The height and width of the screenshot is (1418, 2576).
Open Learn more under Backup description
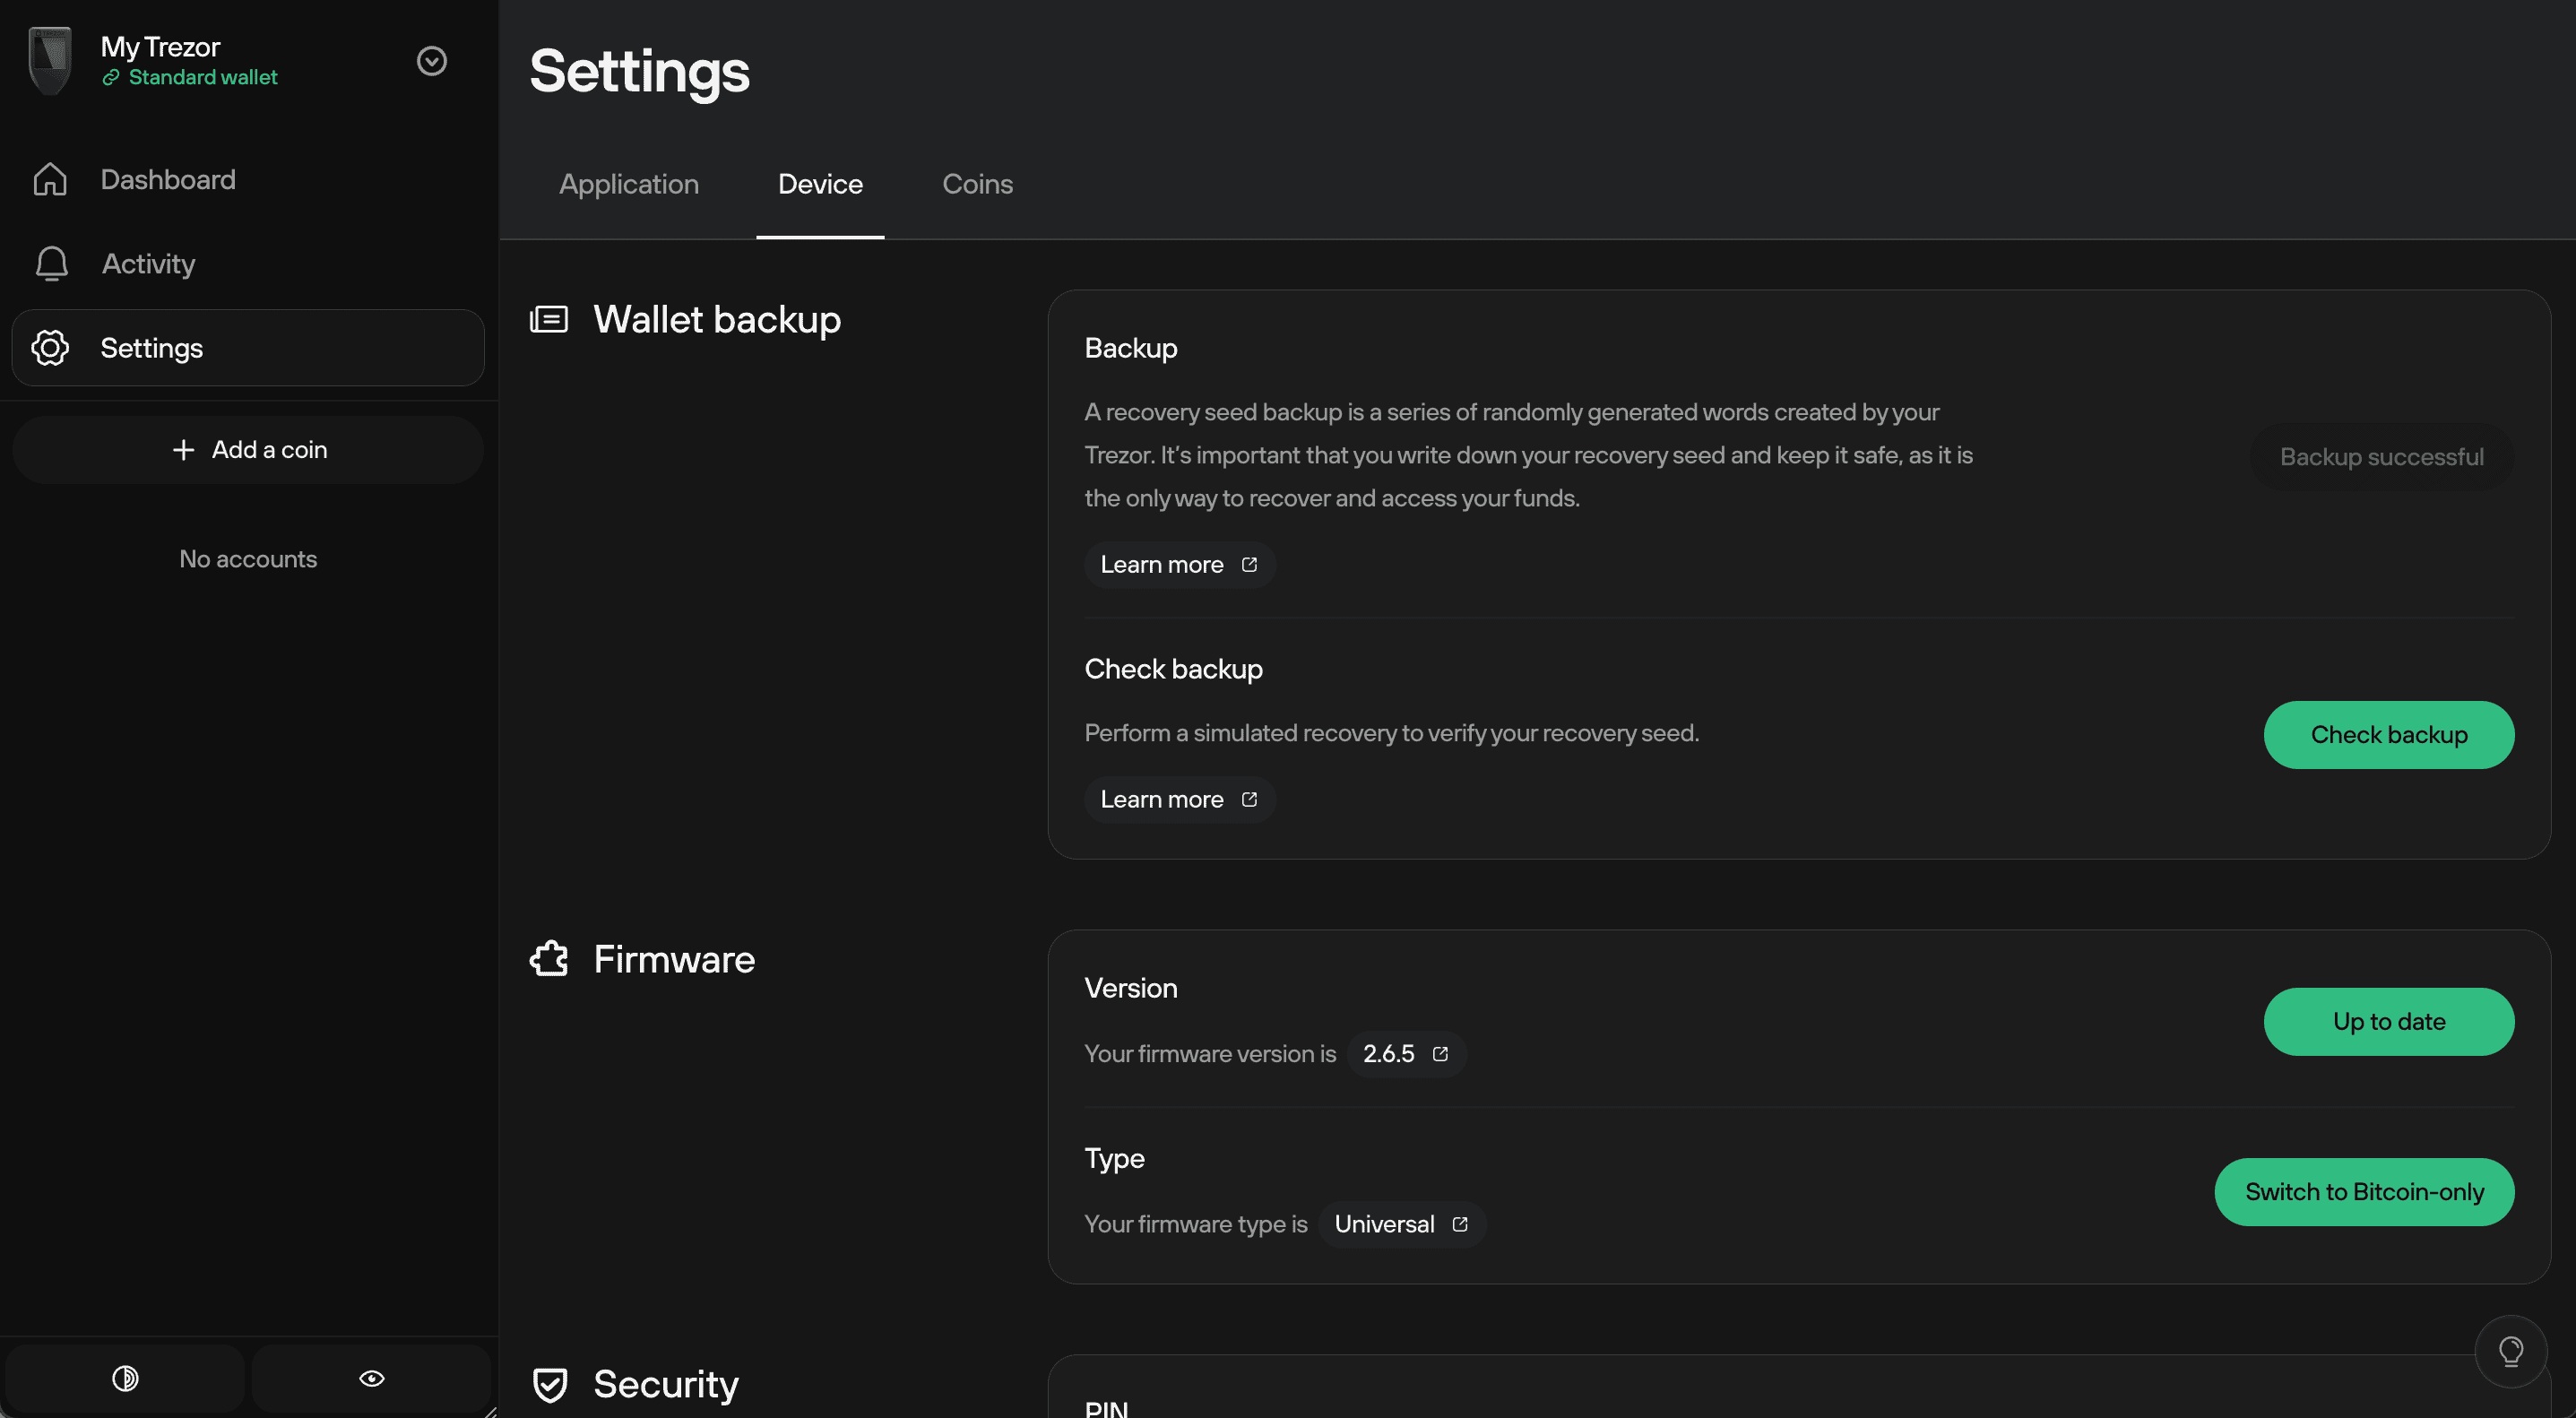coord(1180,565)
